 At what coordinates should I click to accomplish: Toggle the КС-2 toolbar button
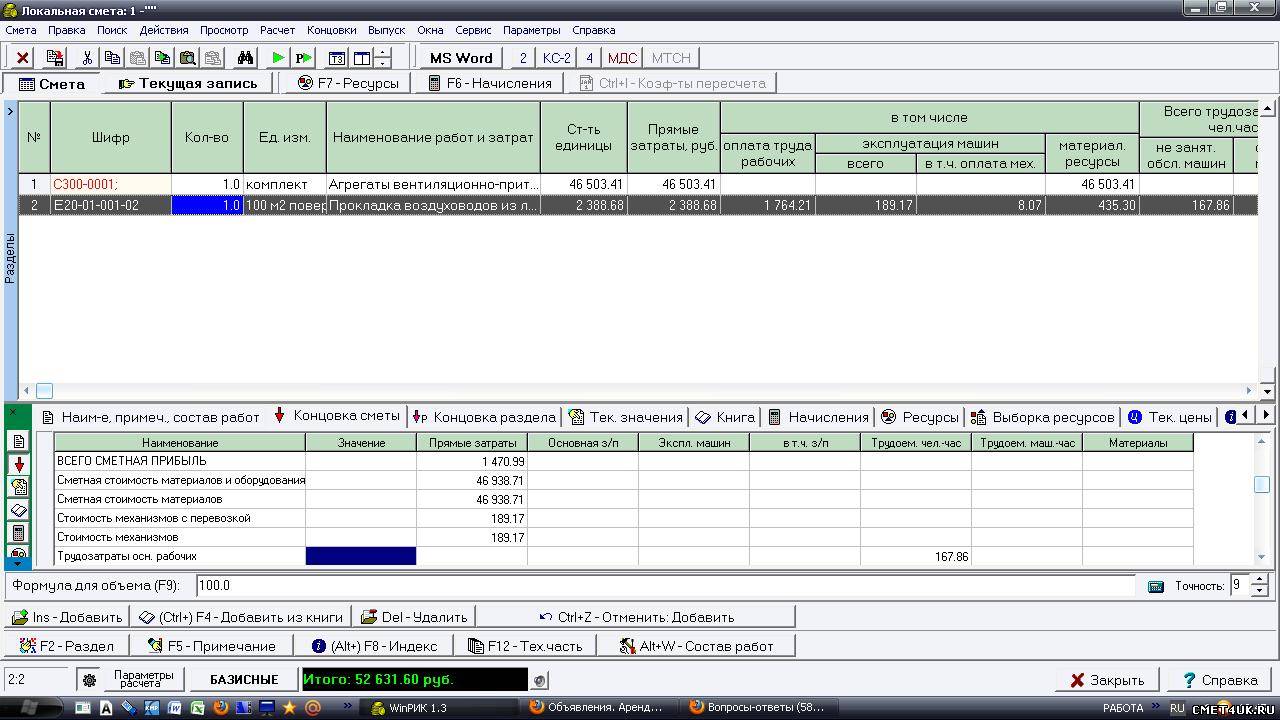pyautogui.click(x=557, y=58)
